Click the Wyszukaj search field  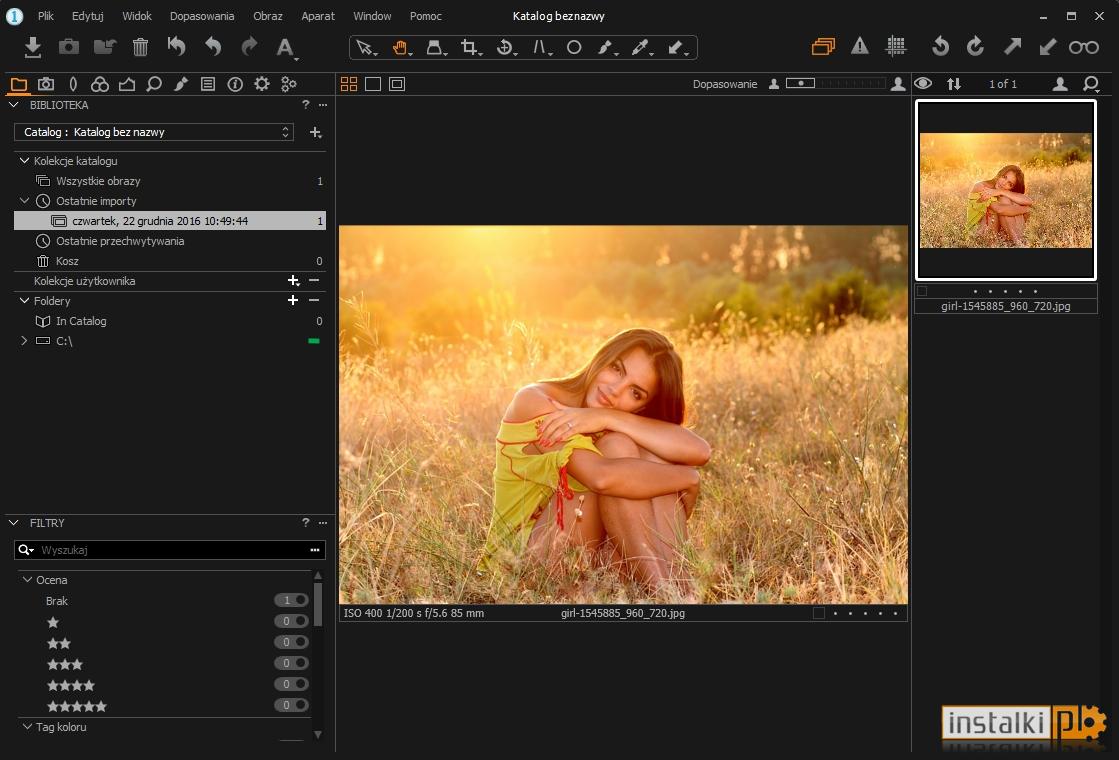point(170,549)
